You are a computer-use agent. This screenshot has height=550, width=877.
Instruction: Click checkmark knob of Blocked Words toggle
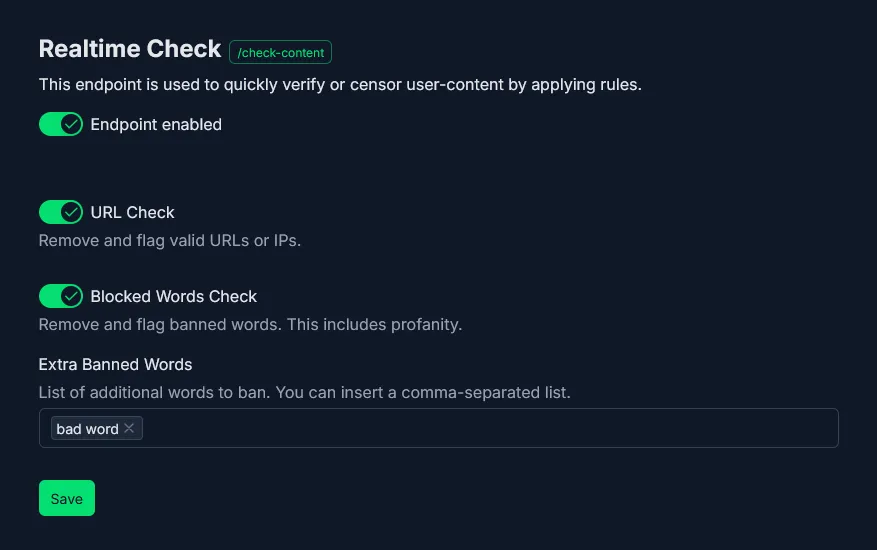click(x=71, y=296)
